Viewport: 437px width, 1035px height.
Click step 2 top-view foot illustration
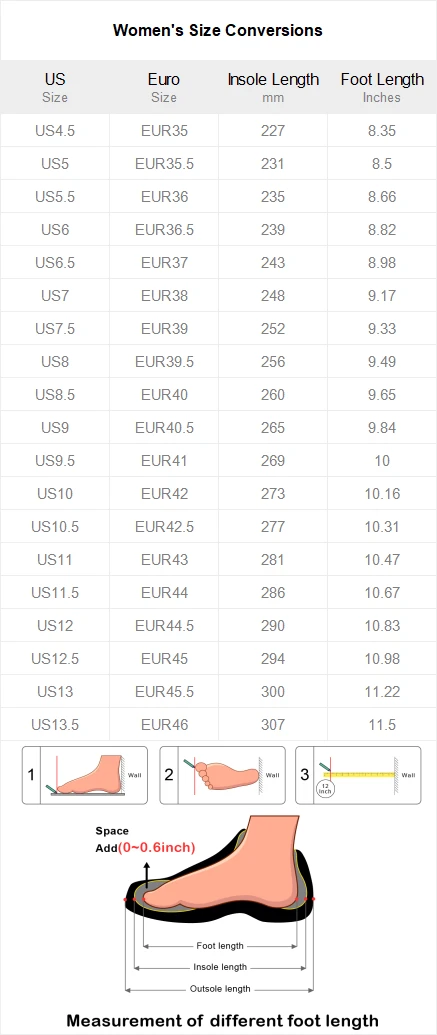pyautogui.click(x=222, y=775)
